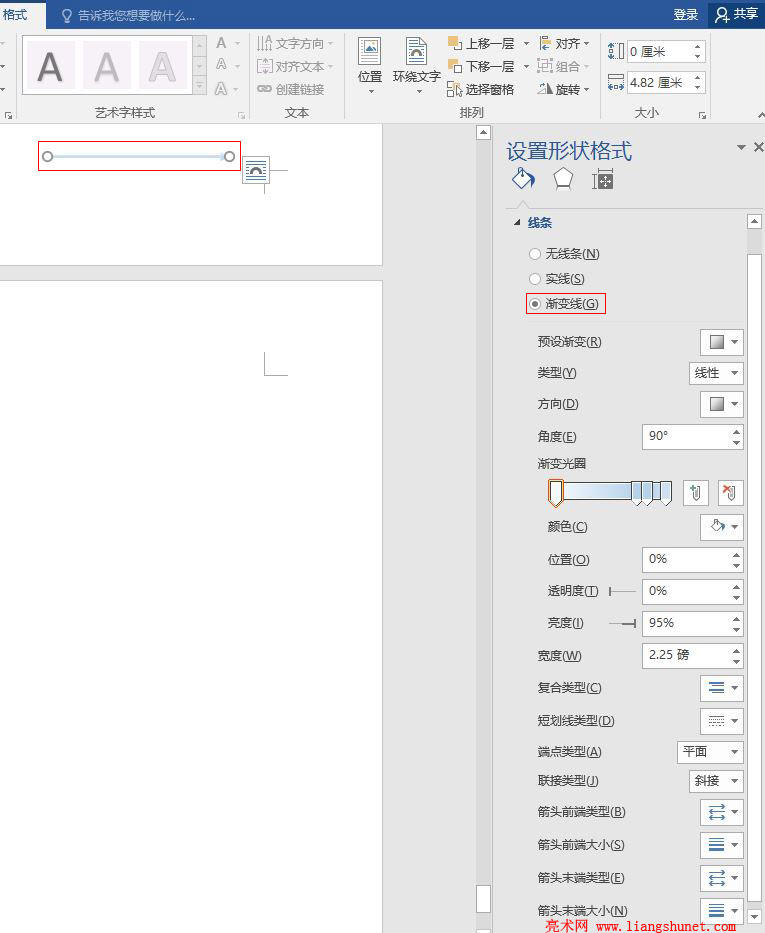Screen dimensions: 765x933
Task: Open the Size (大小) group dialog launcher
Action: click(x=703, y=115)
